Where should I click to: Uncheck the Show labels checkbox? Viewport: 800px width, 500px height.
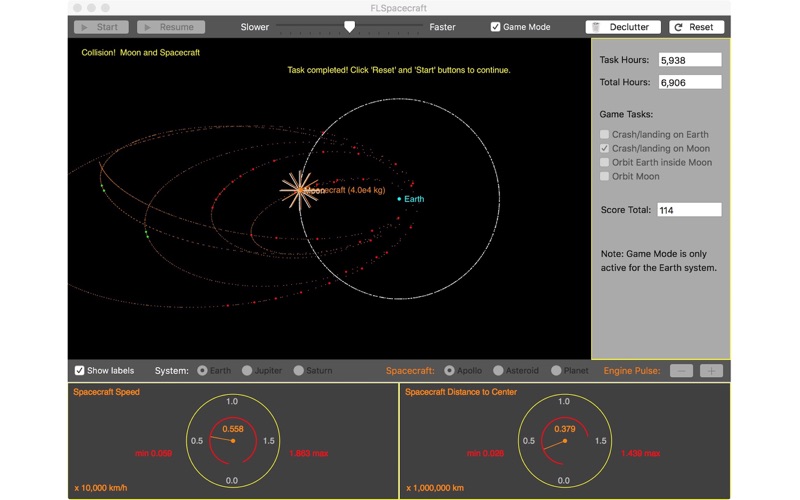[x=80, y=371]
